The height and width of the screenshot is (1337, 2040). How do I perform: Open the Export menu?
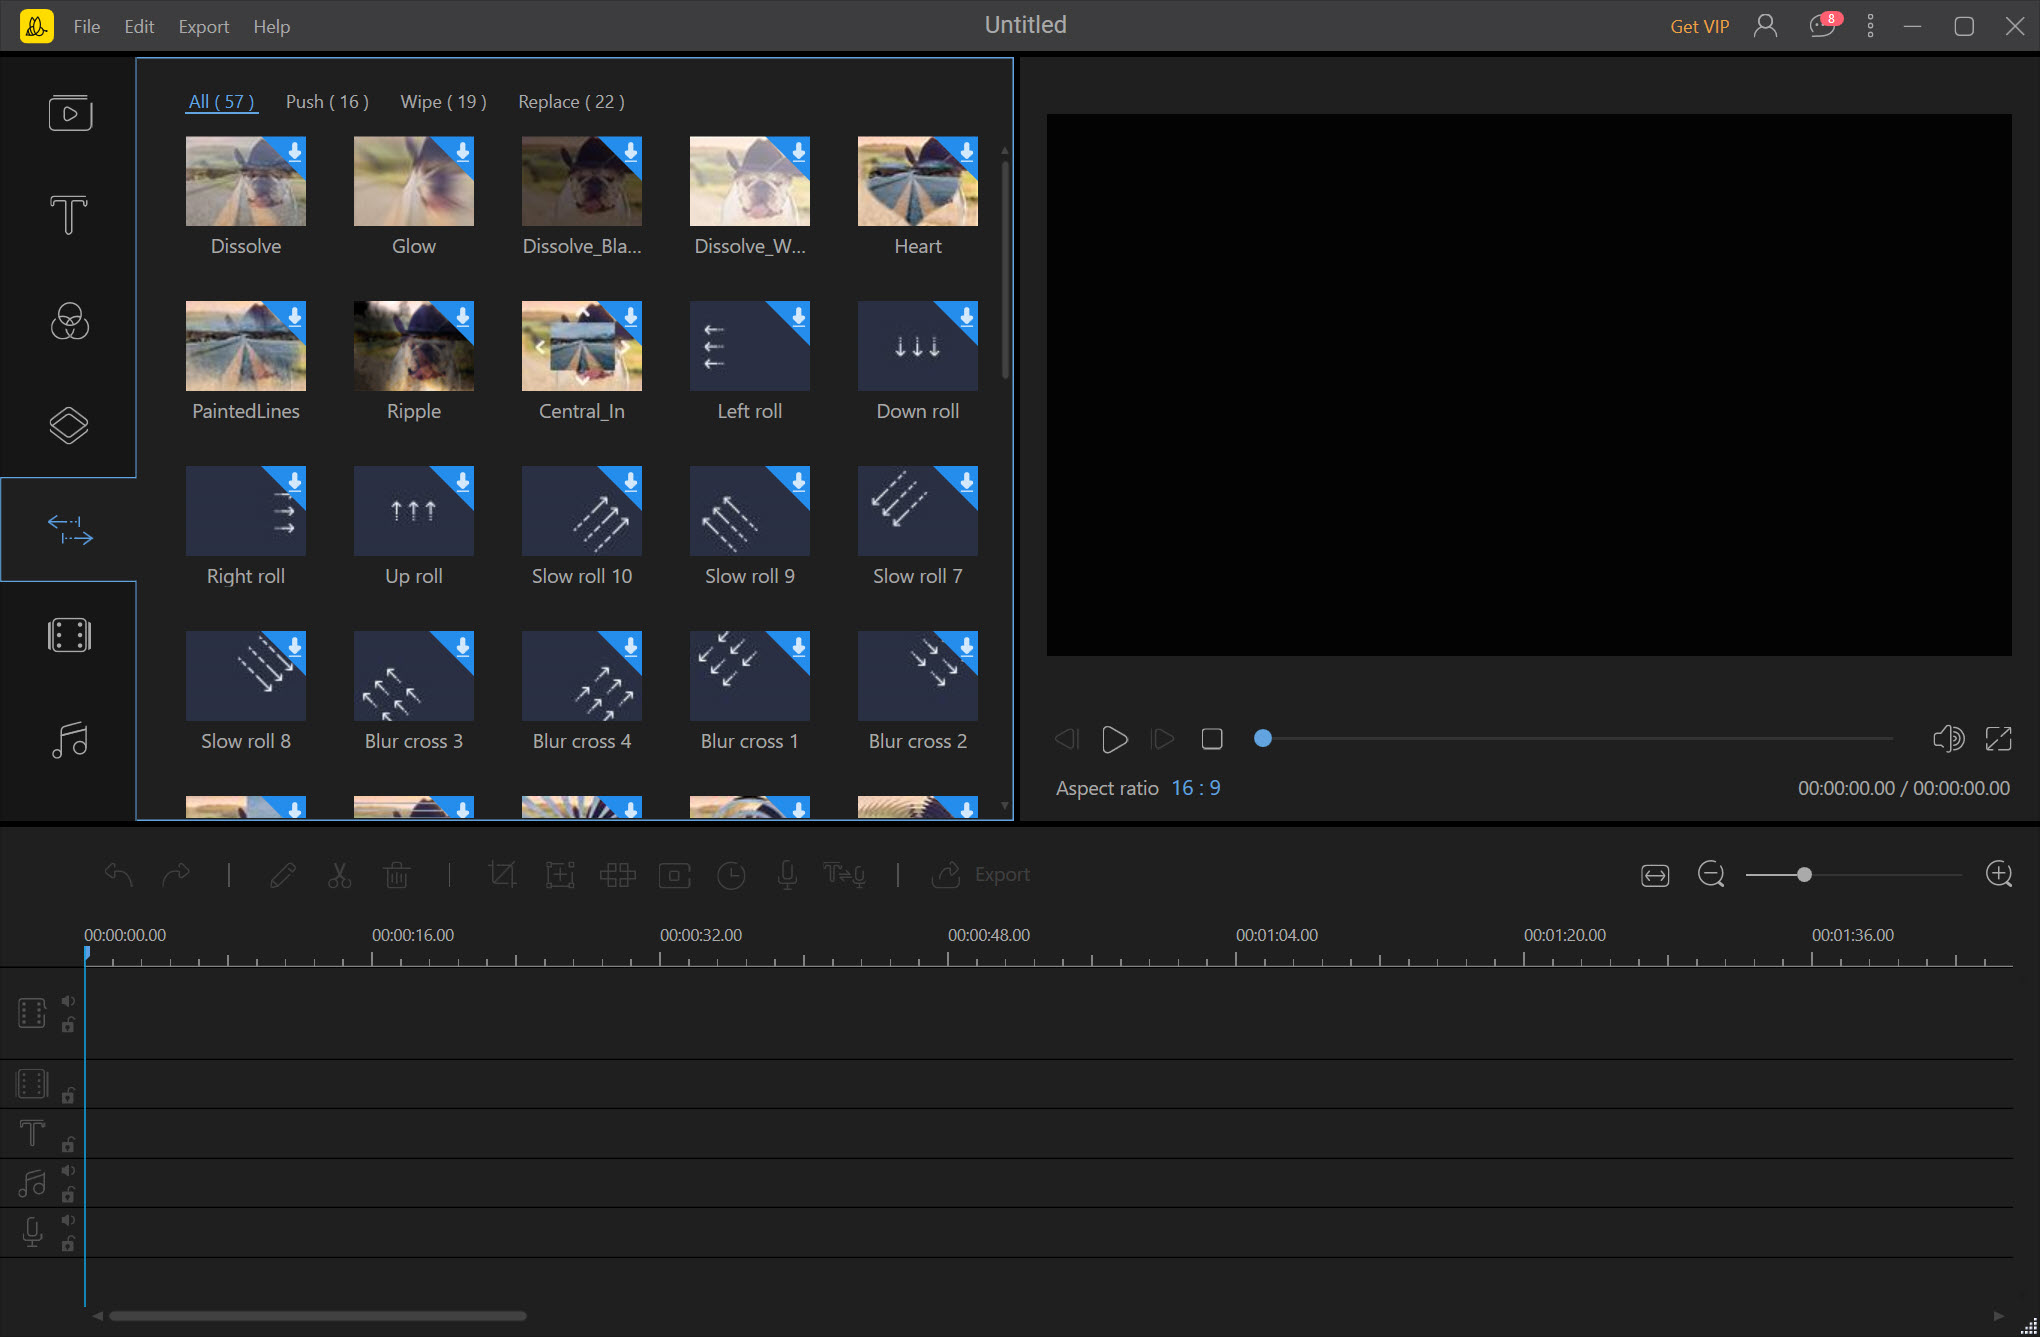(203, 27)
